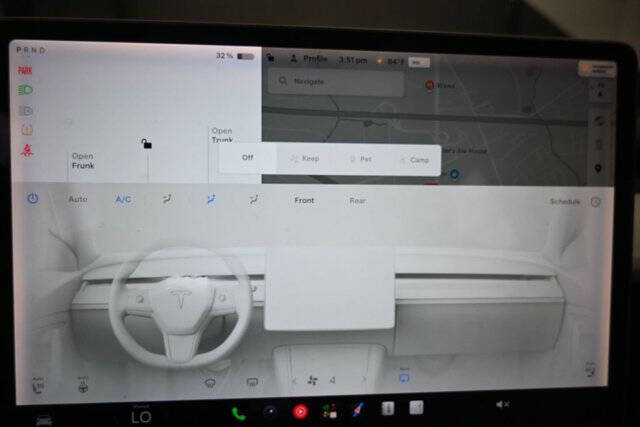The width and height of the screenshot is (640, 427).
Task: Select the face-level airflow vent icon
Action: (x=167, y=199)
